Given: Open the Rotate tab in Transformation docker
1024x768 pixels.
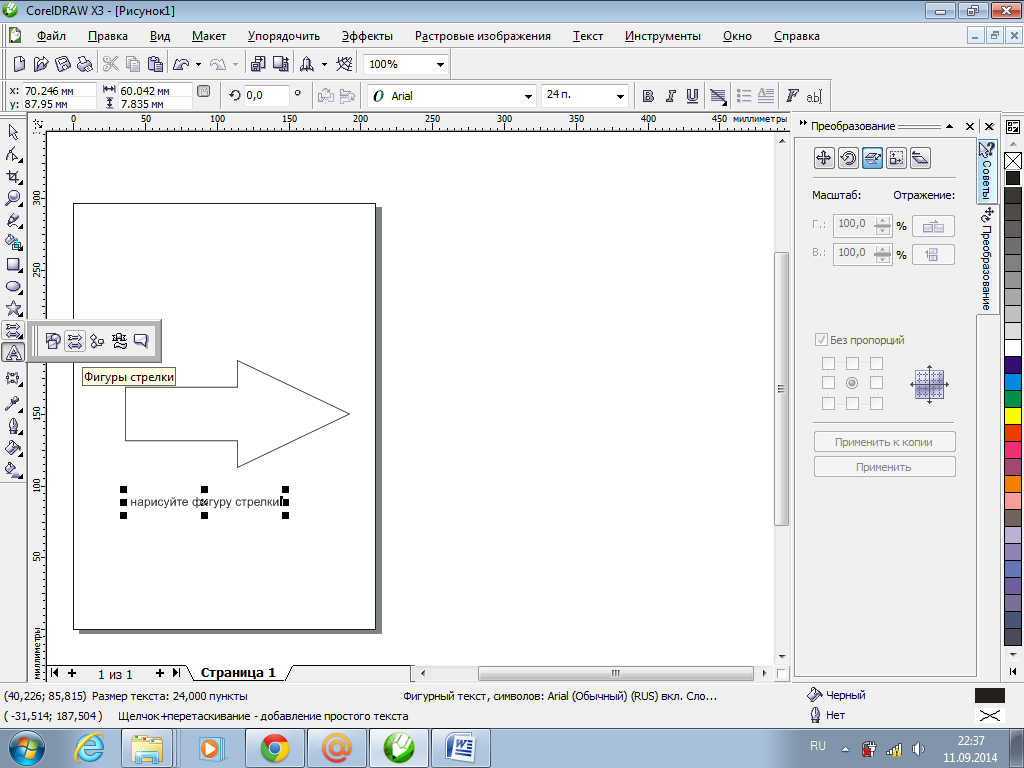Looking at the screenshot, I should [847, 158].
